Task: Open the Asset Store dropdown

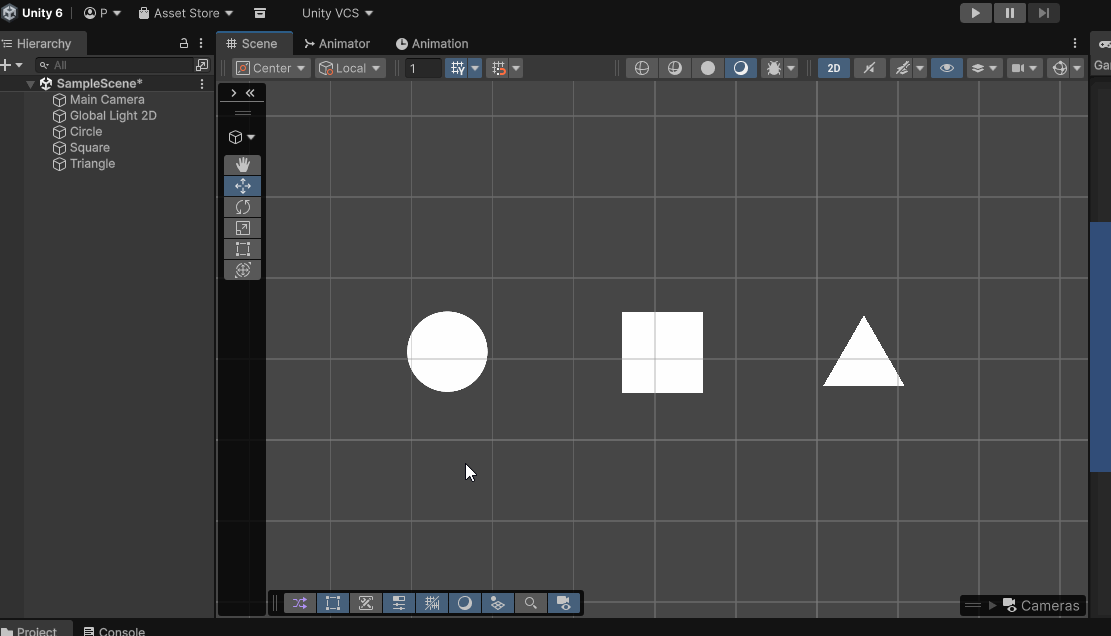Action: 186,13
